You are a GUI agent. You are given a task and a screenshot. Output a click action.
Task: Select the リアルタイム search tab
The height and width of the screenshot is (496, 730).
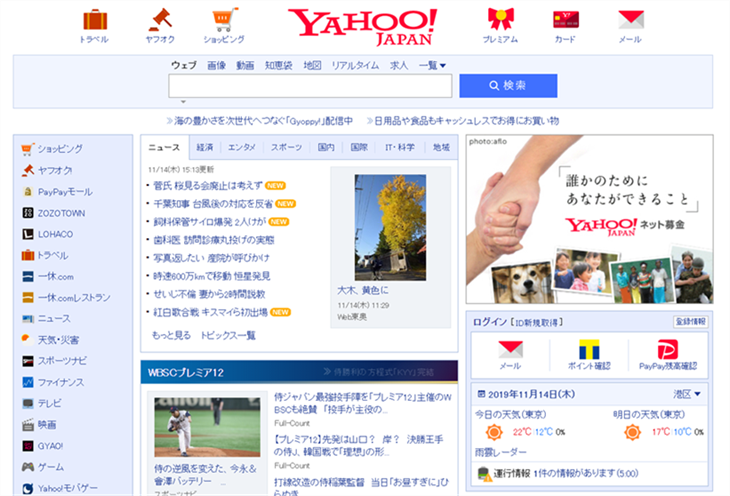click(355, 65)
